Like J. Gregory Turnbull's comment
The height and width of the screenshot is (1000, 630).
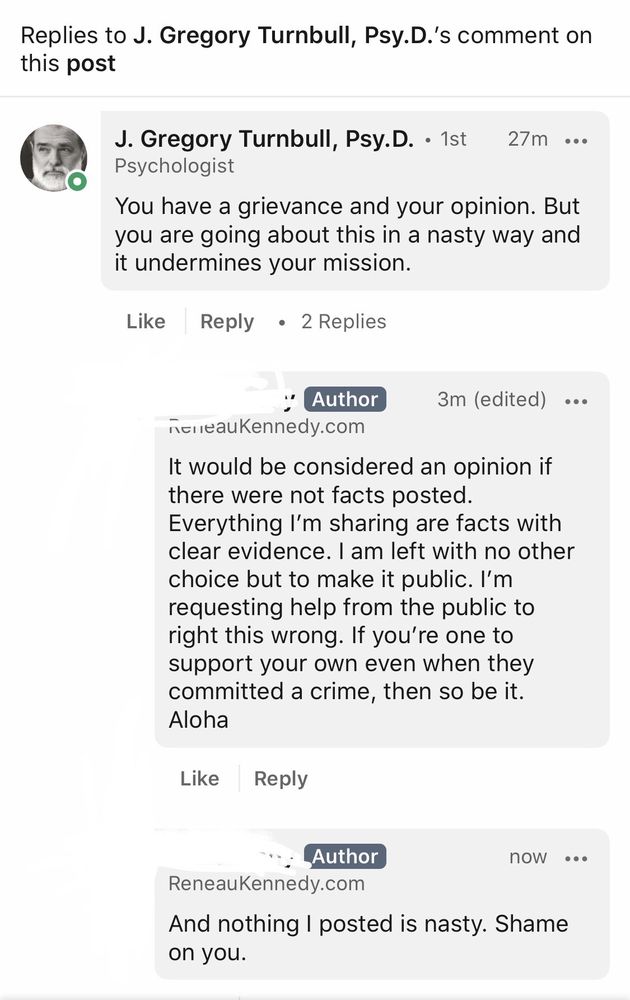pyautogui.click(x=146, y=321)
